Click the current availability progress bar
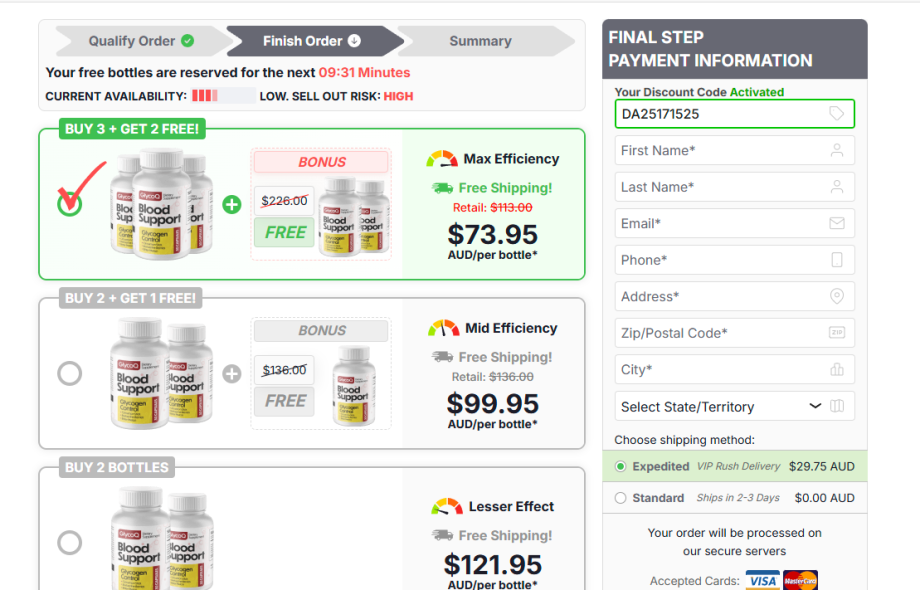 (224, 96)
